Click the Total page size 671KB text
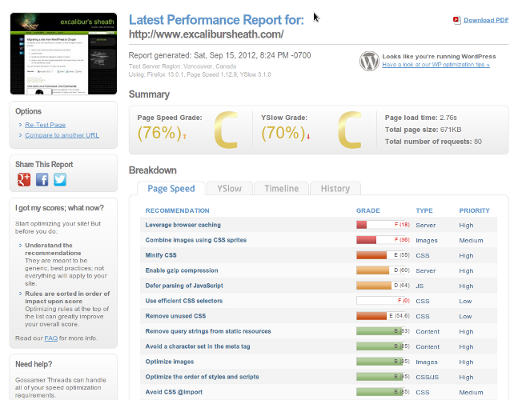 (423, 130)
